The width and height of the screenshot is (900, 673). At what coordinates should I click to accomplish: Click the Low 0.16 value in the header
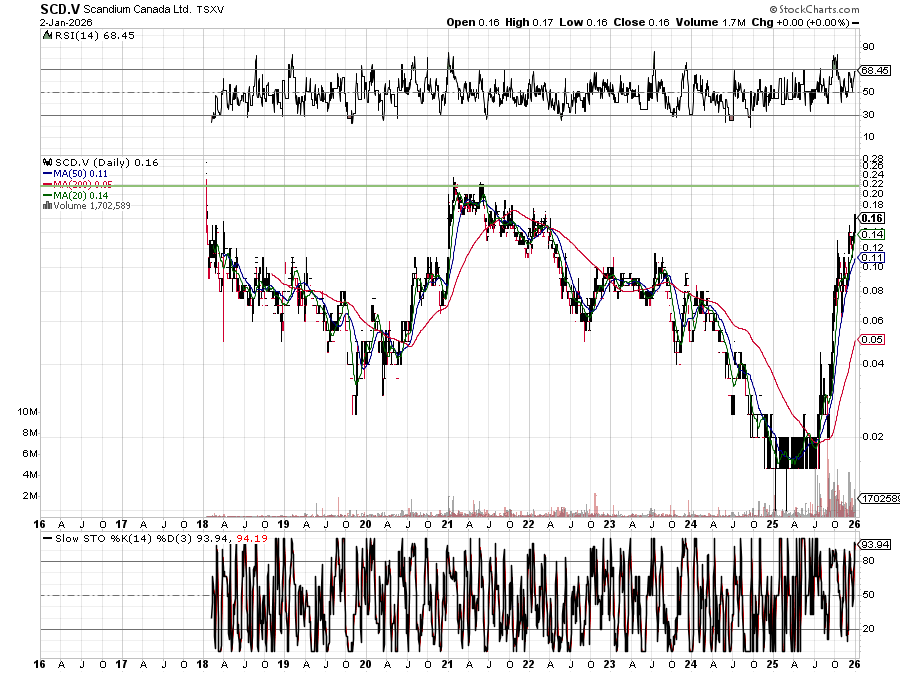coord(583,22)
